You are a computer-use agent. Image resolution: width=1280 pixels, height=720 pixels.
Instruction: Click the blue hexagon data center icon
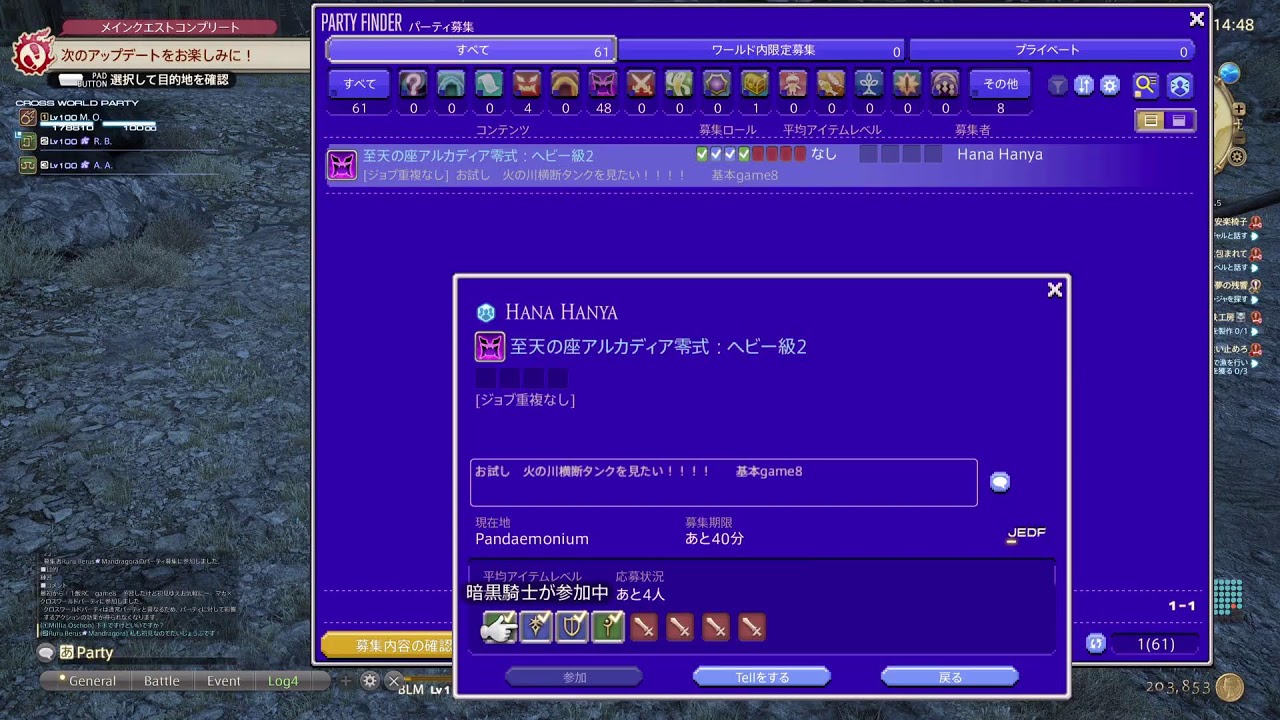(1180, 86)
